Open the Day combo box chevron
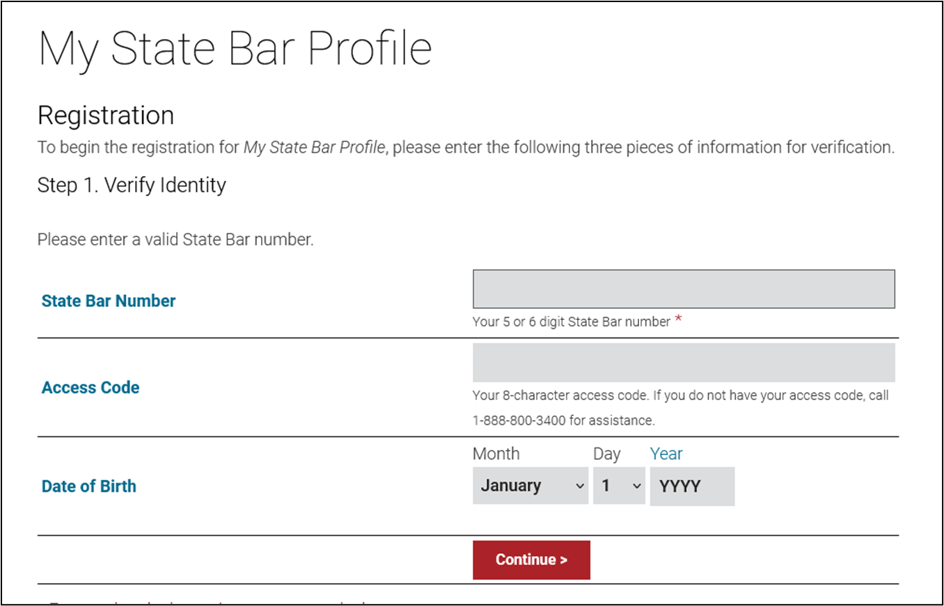944x606 pixels. [x=635, y=486]
